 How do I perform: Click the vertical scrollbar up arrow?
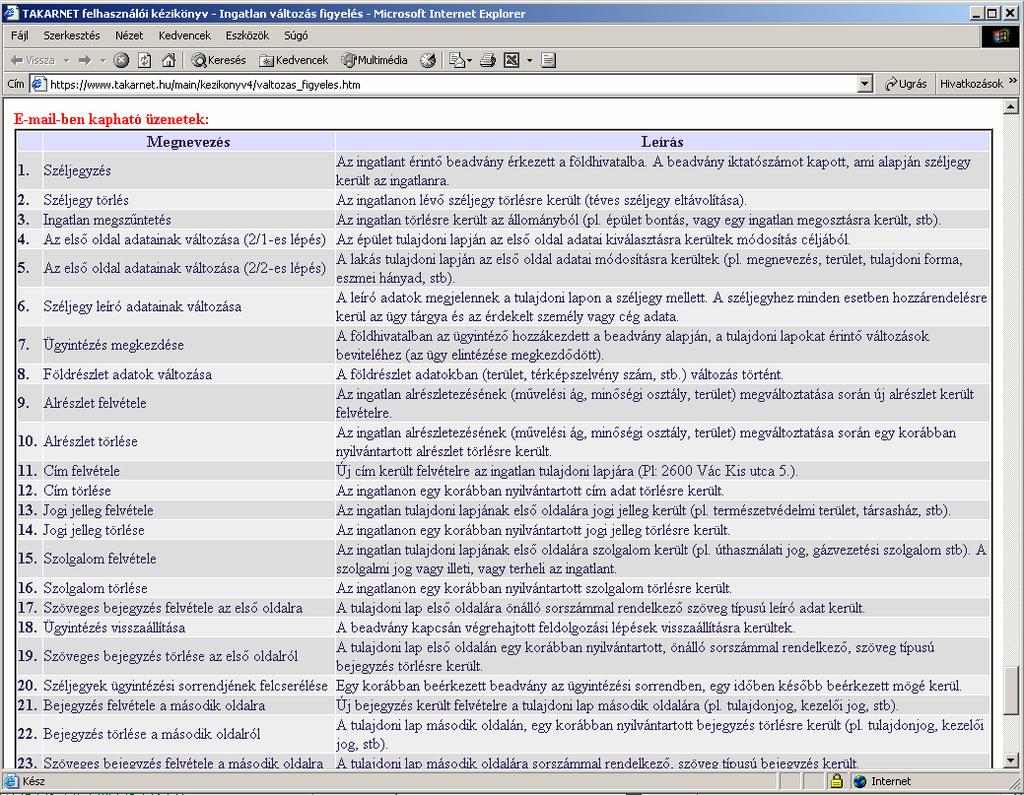tap(1011, 106)
